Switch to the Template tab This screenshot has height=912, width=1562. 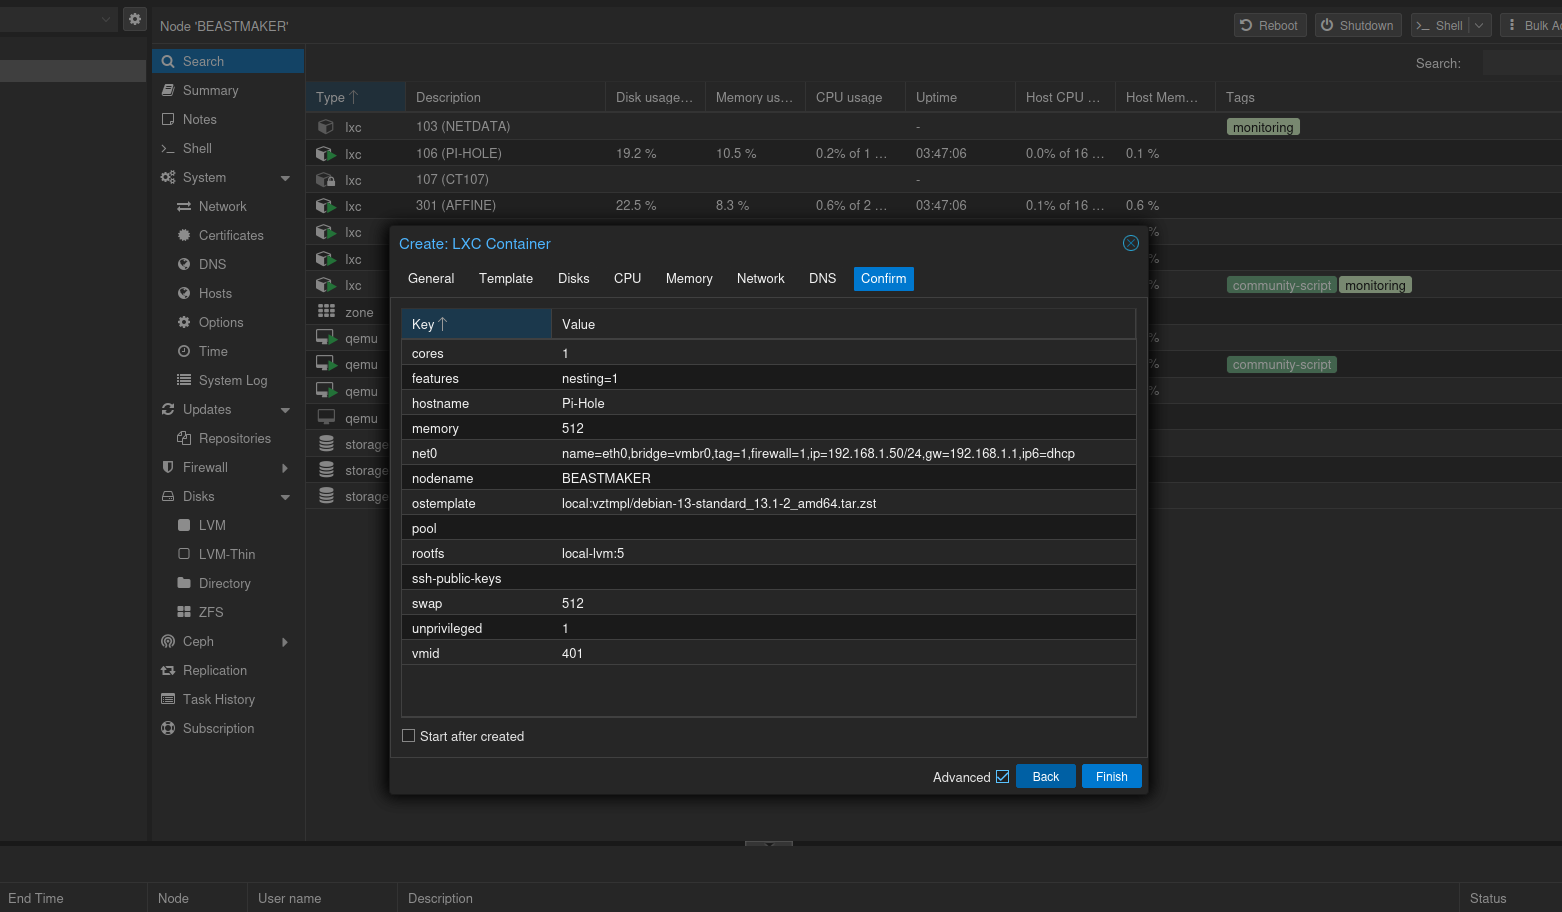click(x=506, y=278)
